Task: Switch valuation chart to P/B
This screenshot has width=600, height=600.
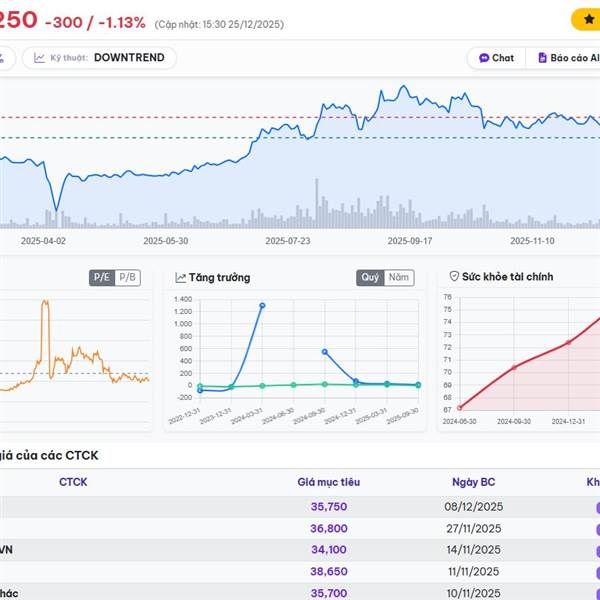Action: [x=127, y=277]
